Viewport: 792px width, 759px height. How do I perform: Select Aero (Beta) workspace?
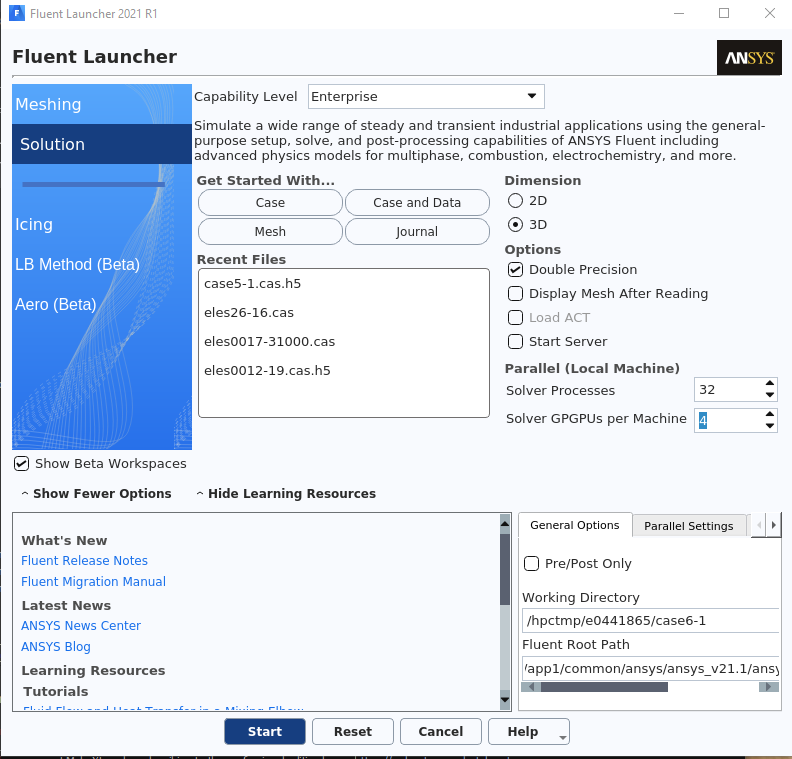point(102,304)
